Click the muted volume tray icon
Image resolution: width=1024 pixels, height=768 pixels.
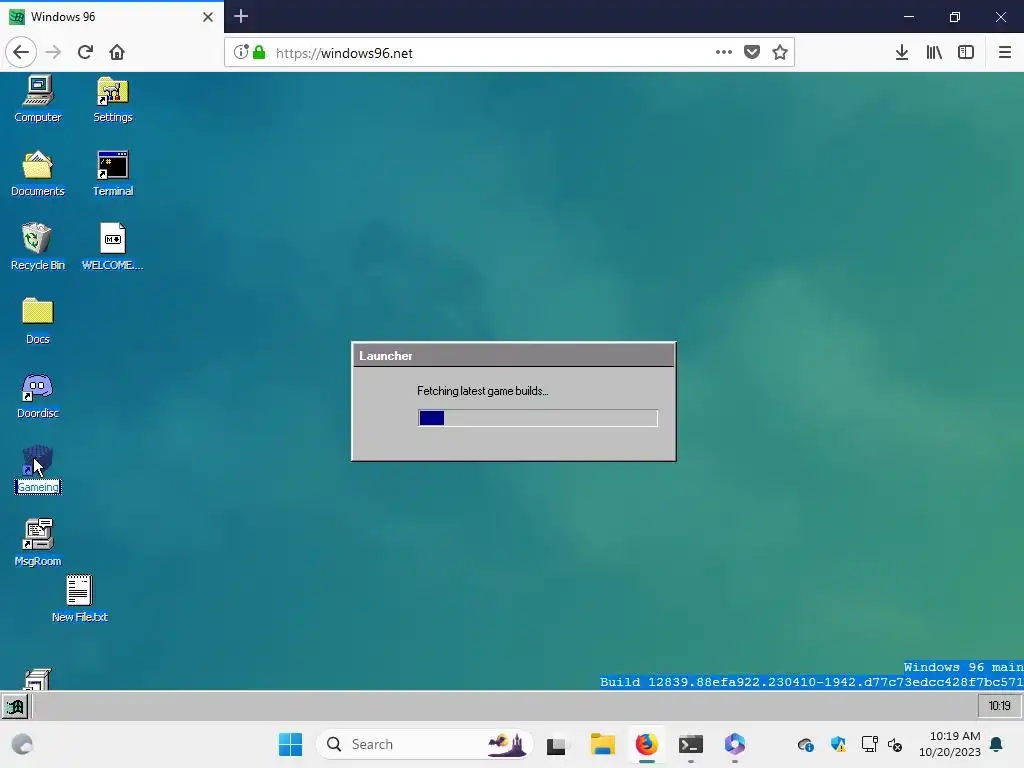895,744
